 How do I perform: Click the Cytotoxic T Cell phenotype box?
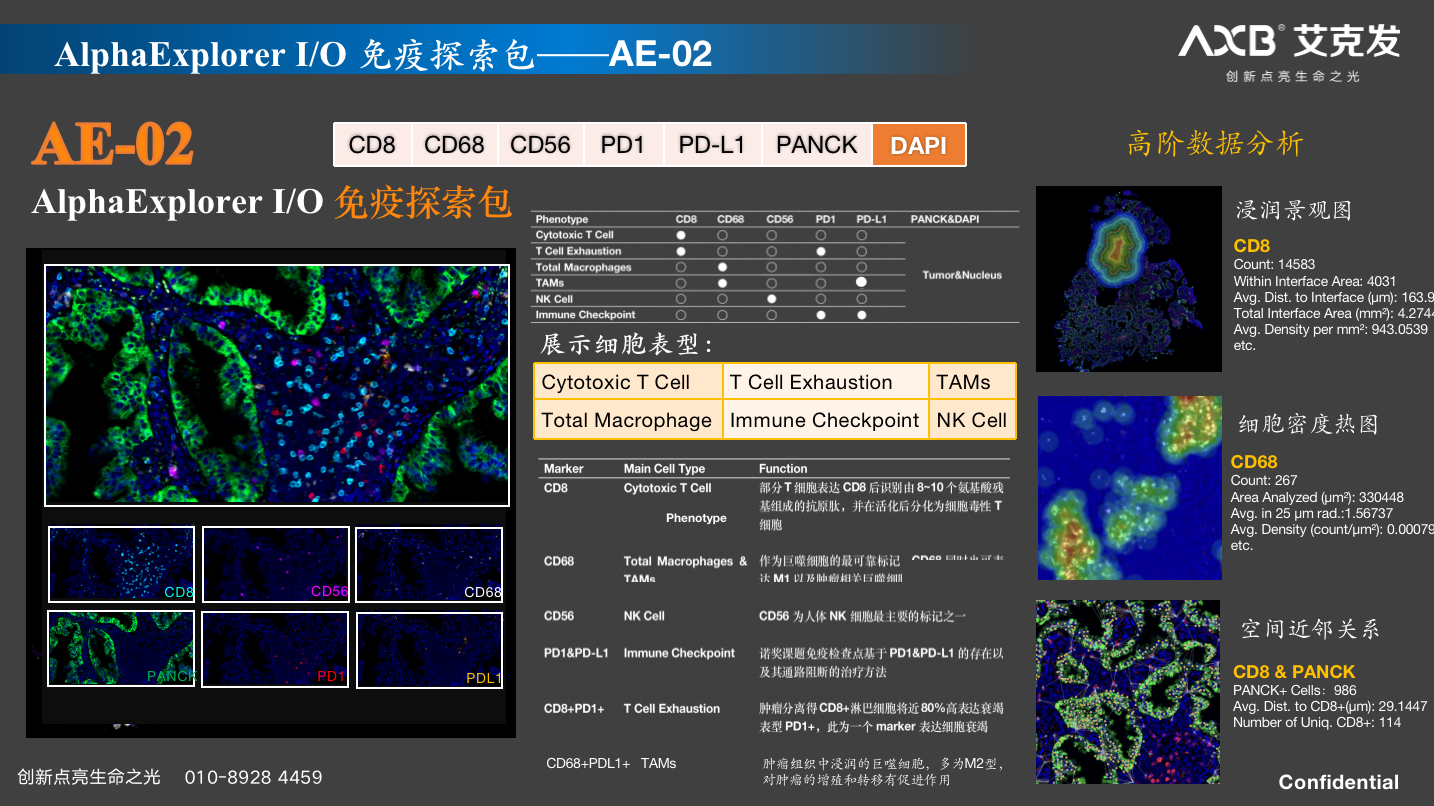(x=628, y=382)
